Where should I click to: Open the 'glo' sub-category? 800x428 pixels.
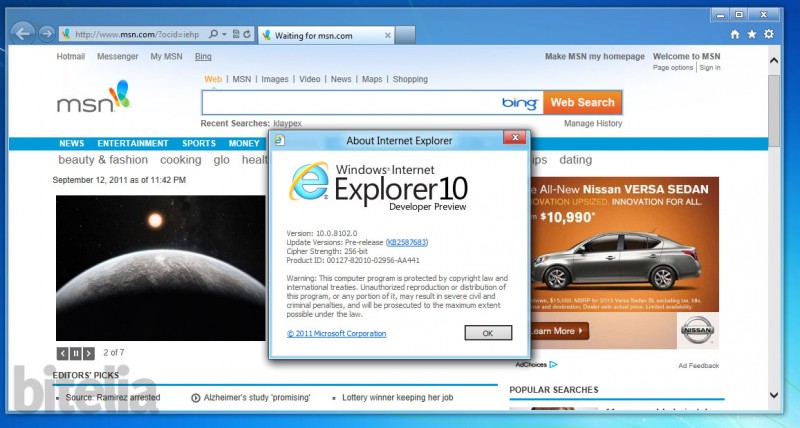coord(221,160)
